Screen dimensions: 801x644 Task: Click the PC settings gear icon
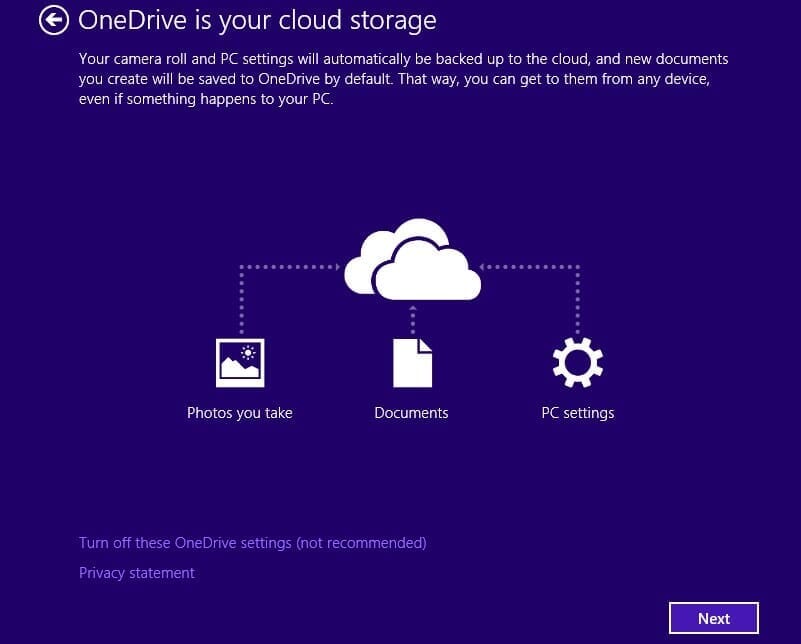coord(577,362)
